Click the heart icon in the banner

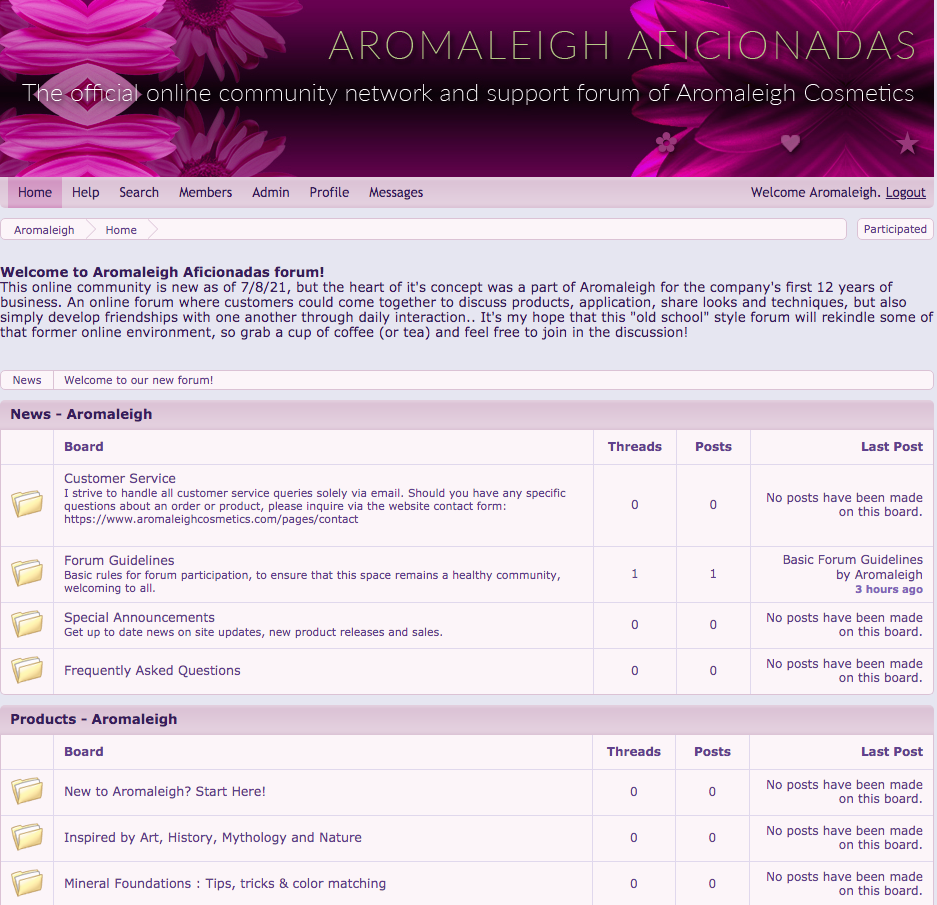pos(790,142)
